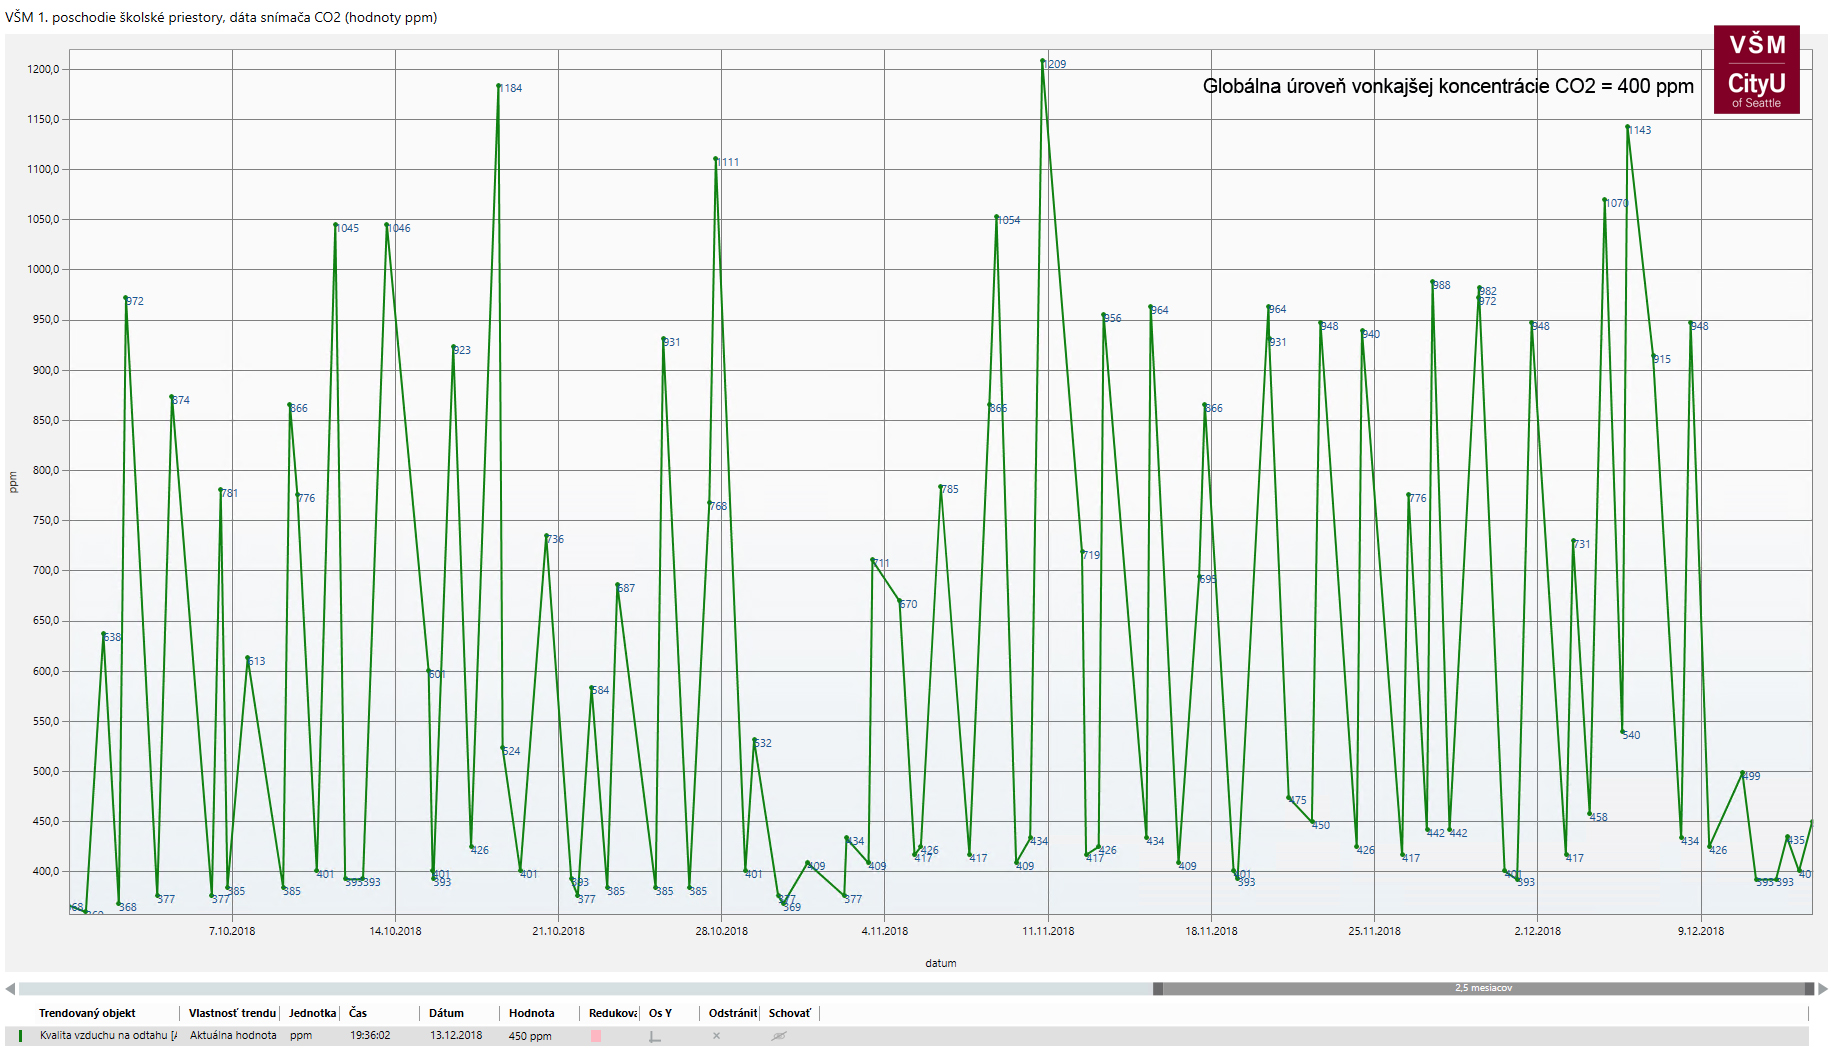1832x1053 pixels.
Task: Click the Schovať hide eye icon
Action: (779, 1036)
